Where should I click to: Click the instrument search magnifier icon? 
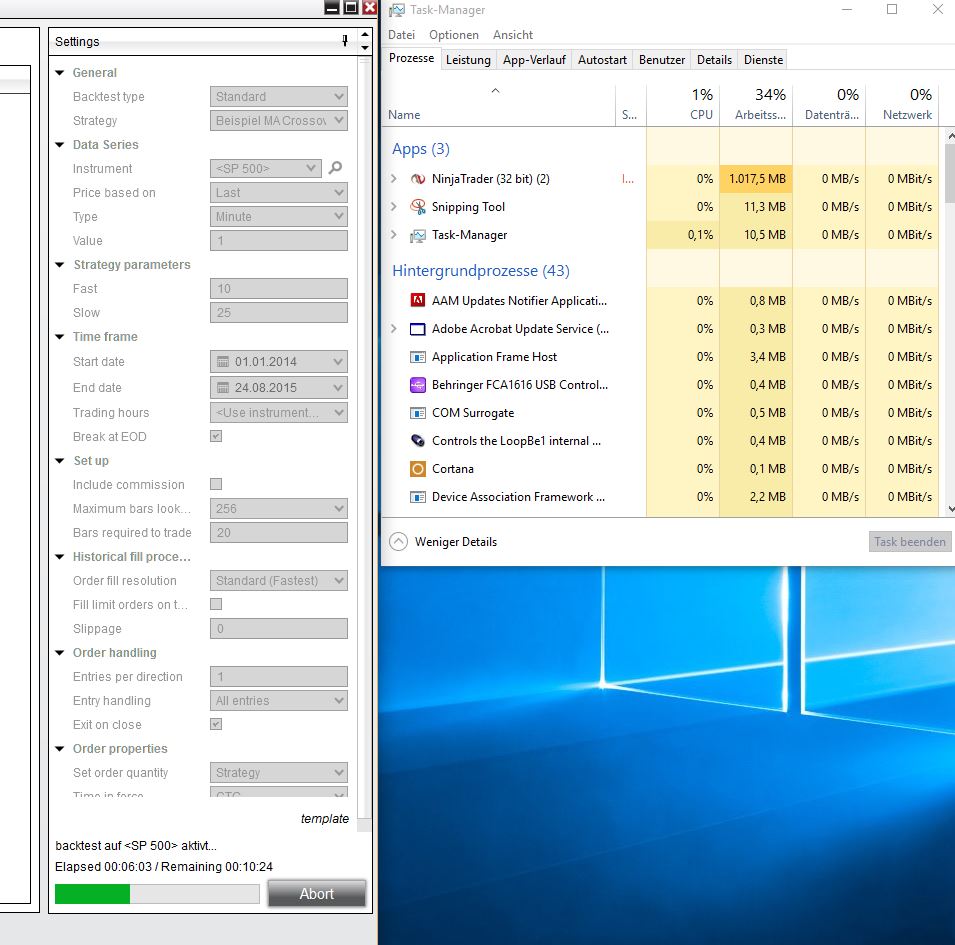[x=335, y=168]
